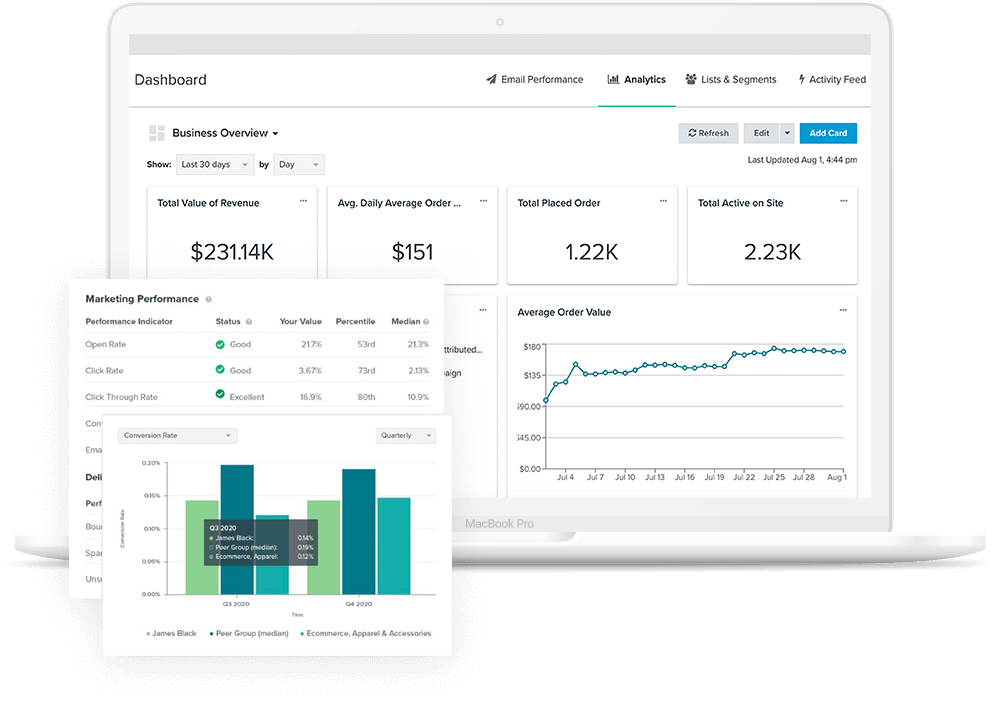Click the Add Card button
Screen dimensions: 1000x701
point(828,133)
